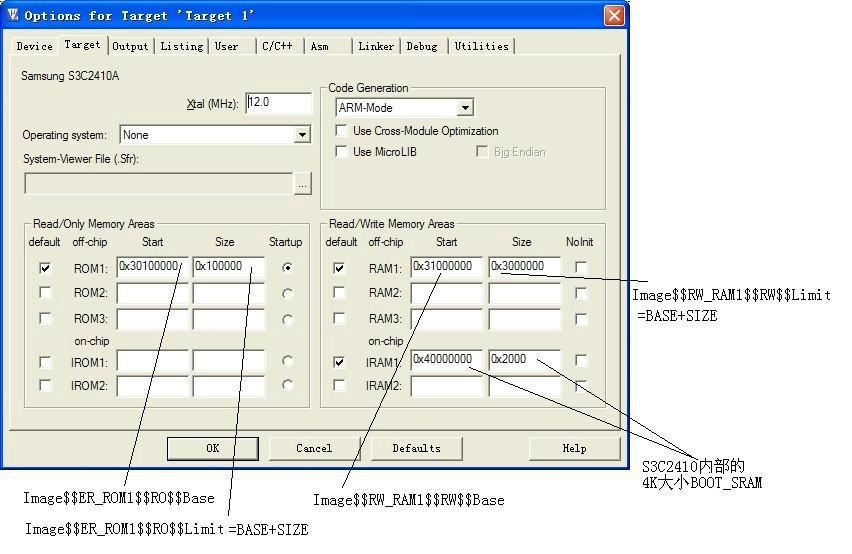Select the ROM2 Startup radio button
This screenshot has height=554, width=852.
tap(287, 294)
